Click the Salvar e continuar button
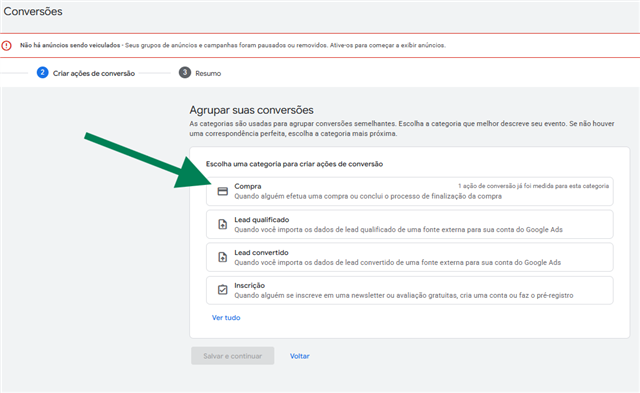 pos(233,356)
